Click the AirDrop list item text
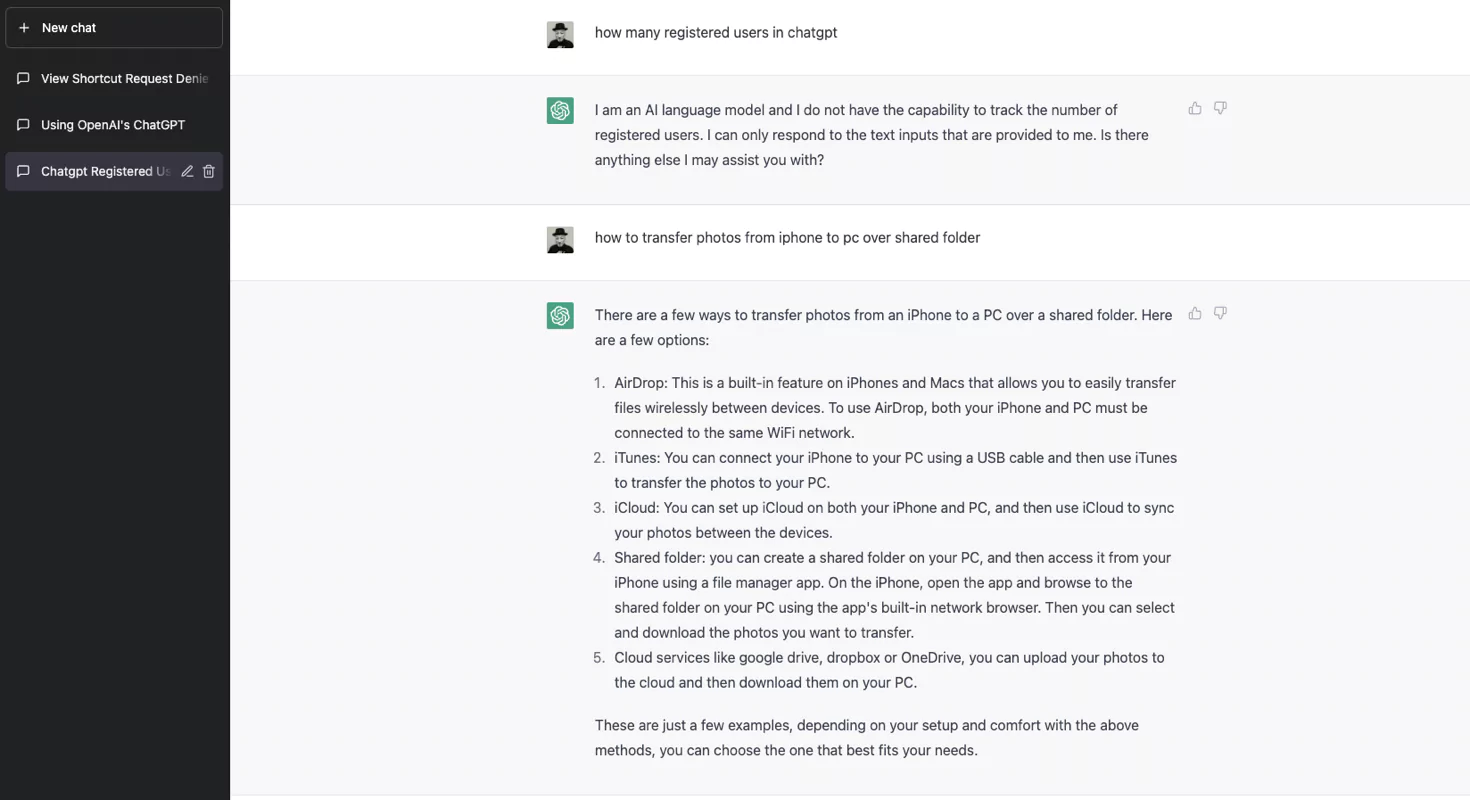Viewport: 1470px width, 800px height. pyautogui.click(x=894, y=408)
